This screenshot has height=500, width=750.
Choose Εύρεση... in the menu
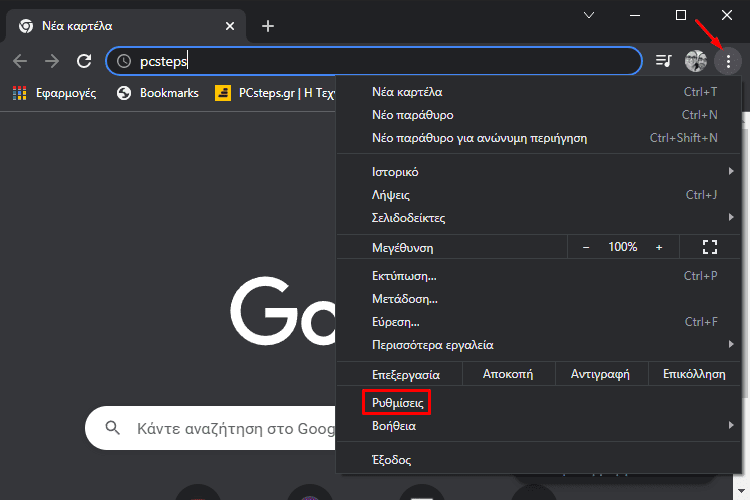tap(539, 322)
